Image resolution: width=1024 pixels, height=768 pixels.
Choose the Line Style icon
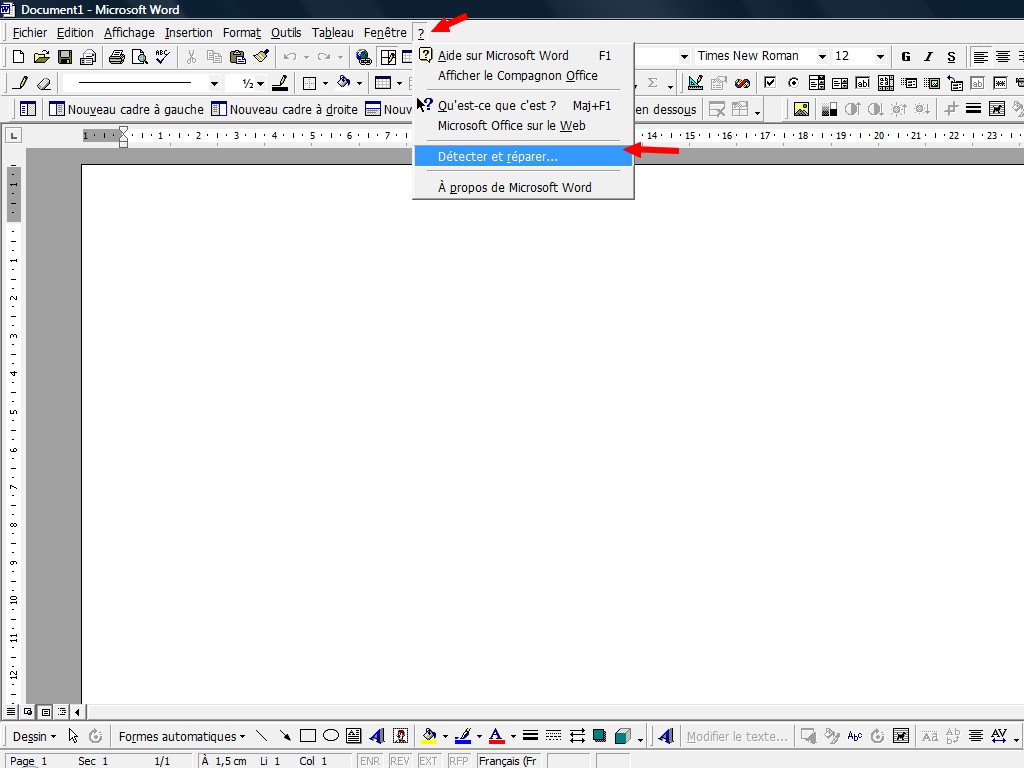click(530, 736)
